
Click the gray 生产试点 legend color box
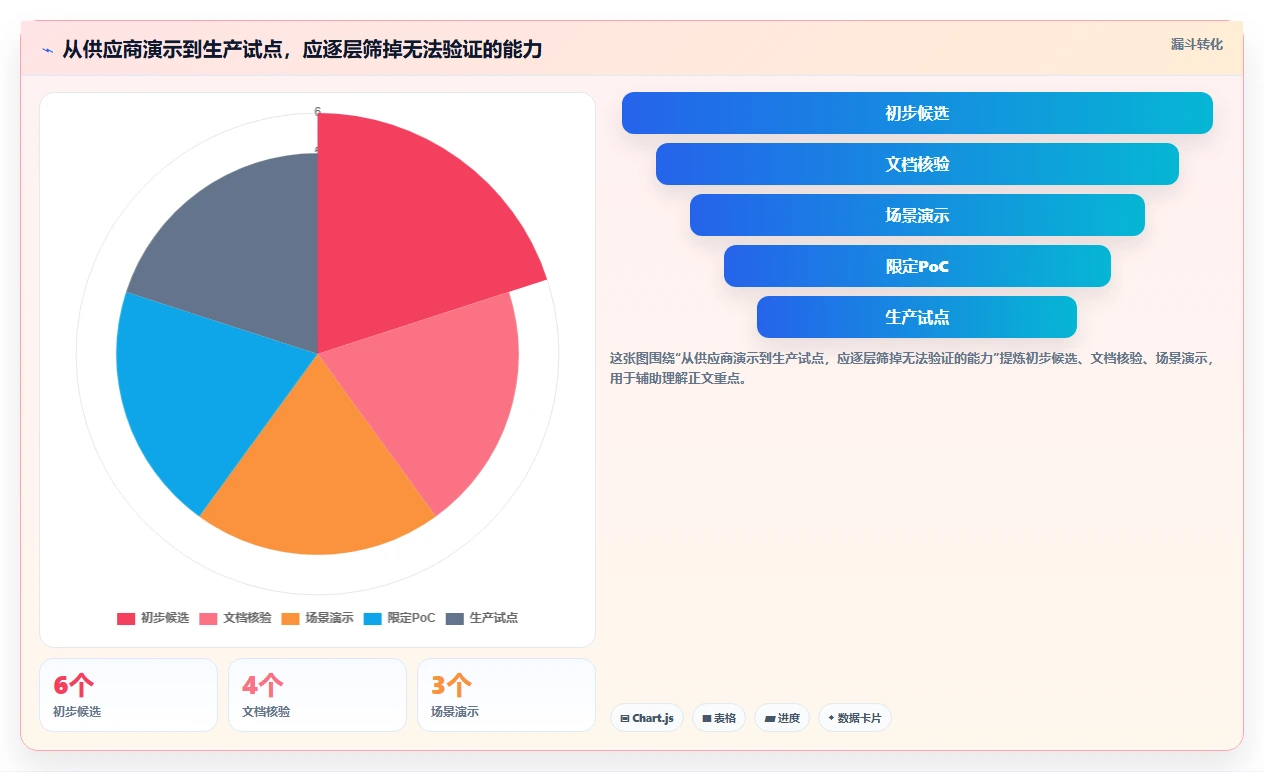click(455, 618)
